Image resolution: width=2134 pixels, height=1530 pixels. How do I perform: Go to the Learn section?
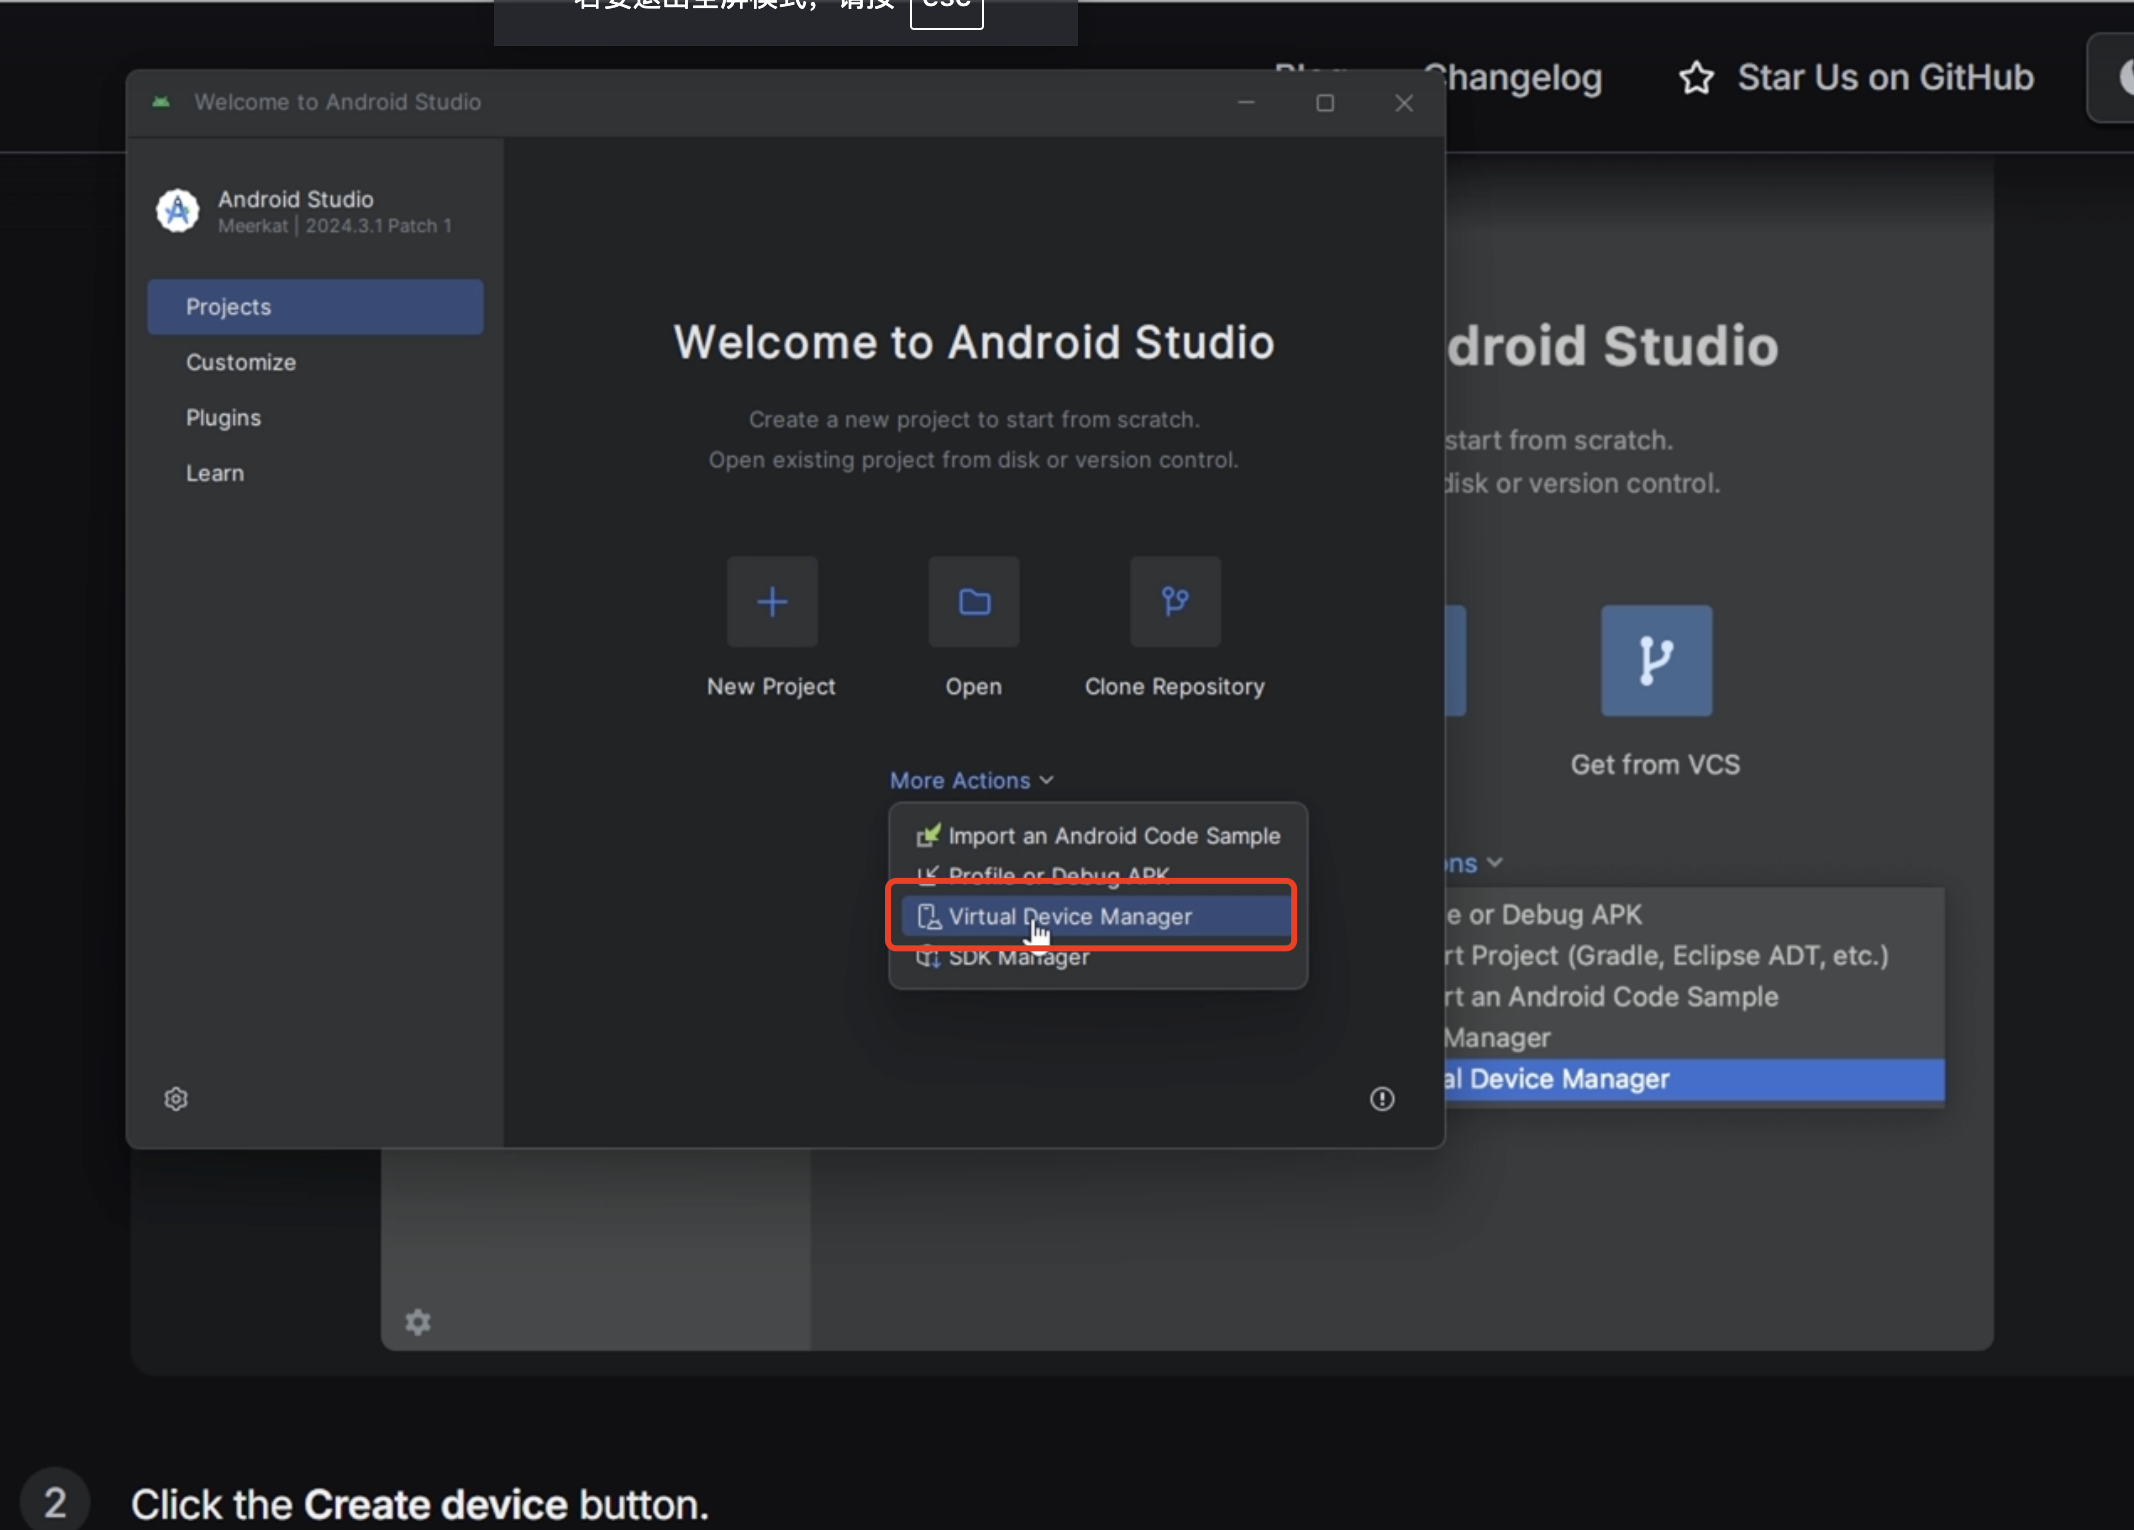(x=215, y=473)
